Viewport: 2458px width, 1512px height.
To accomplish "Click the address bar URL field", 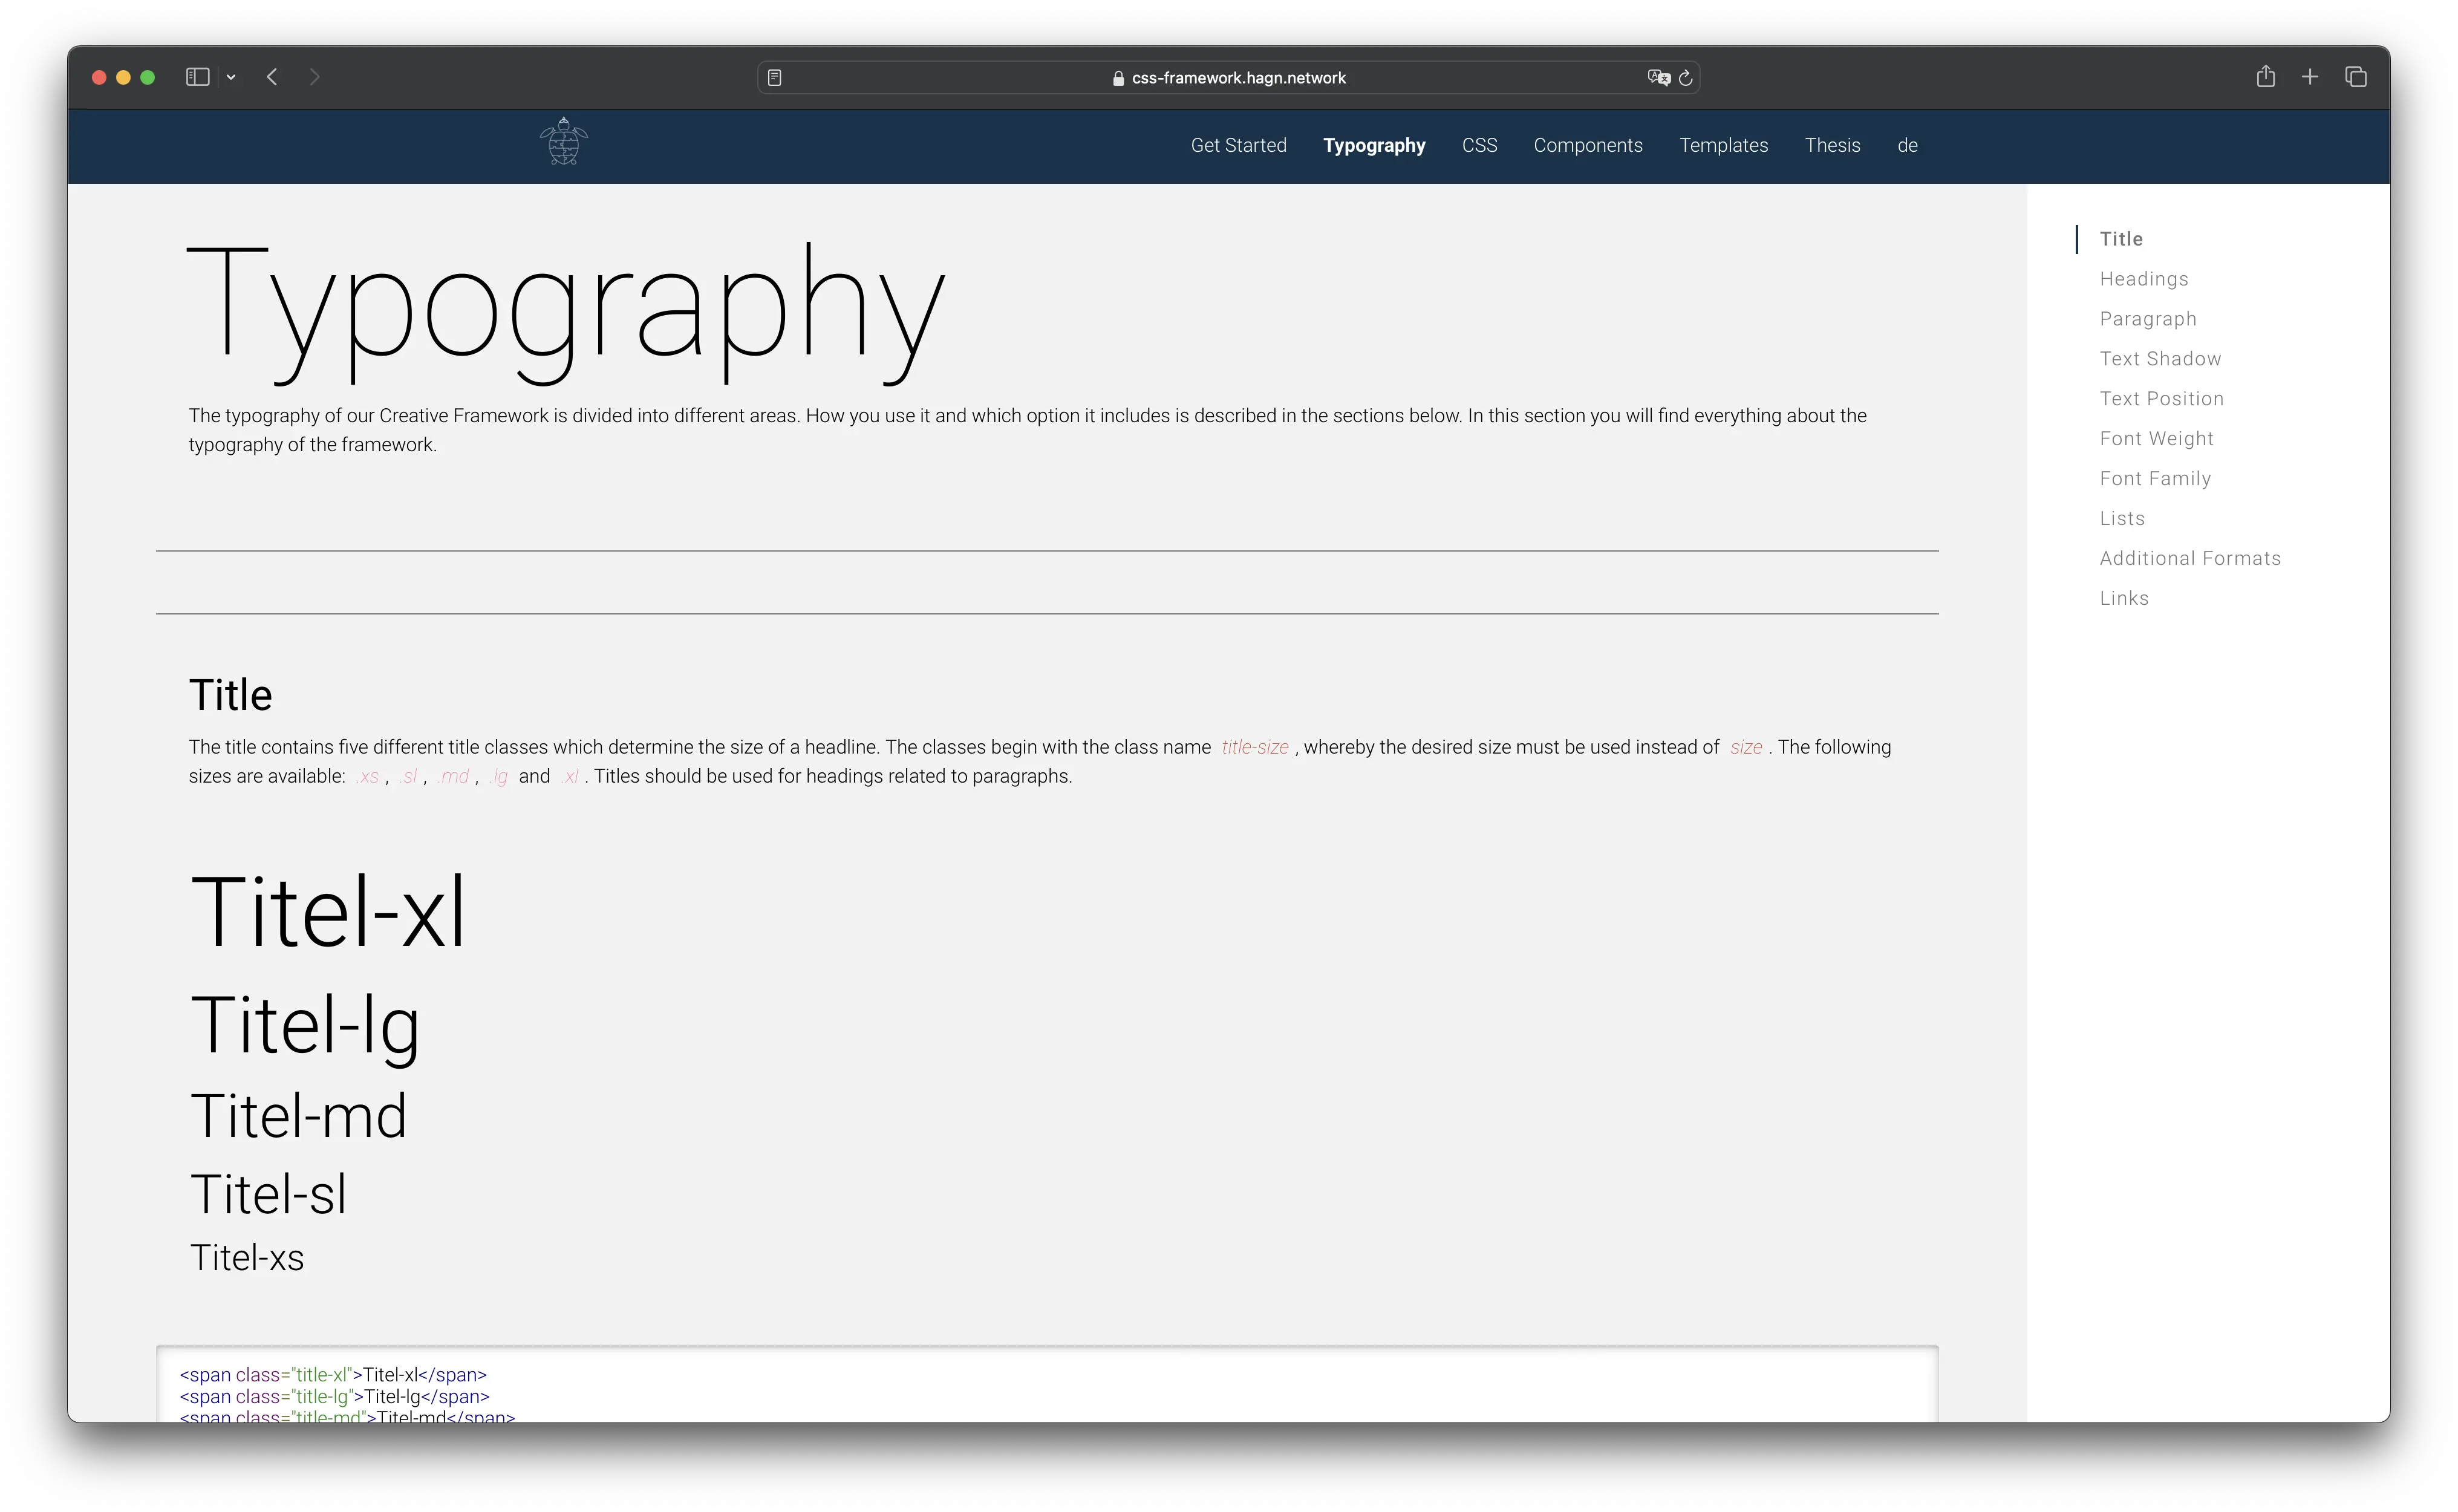I will pyautogui.click(x=1237, y=78).
